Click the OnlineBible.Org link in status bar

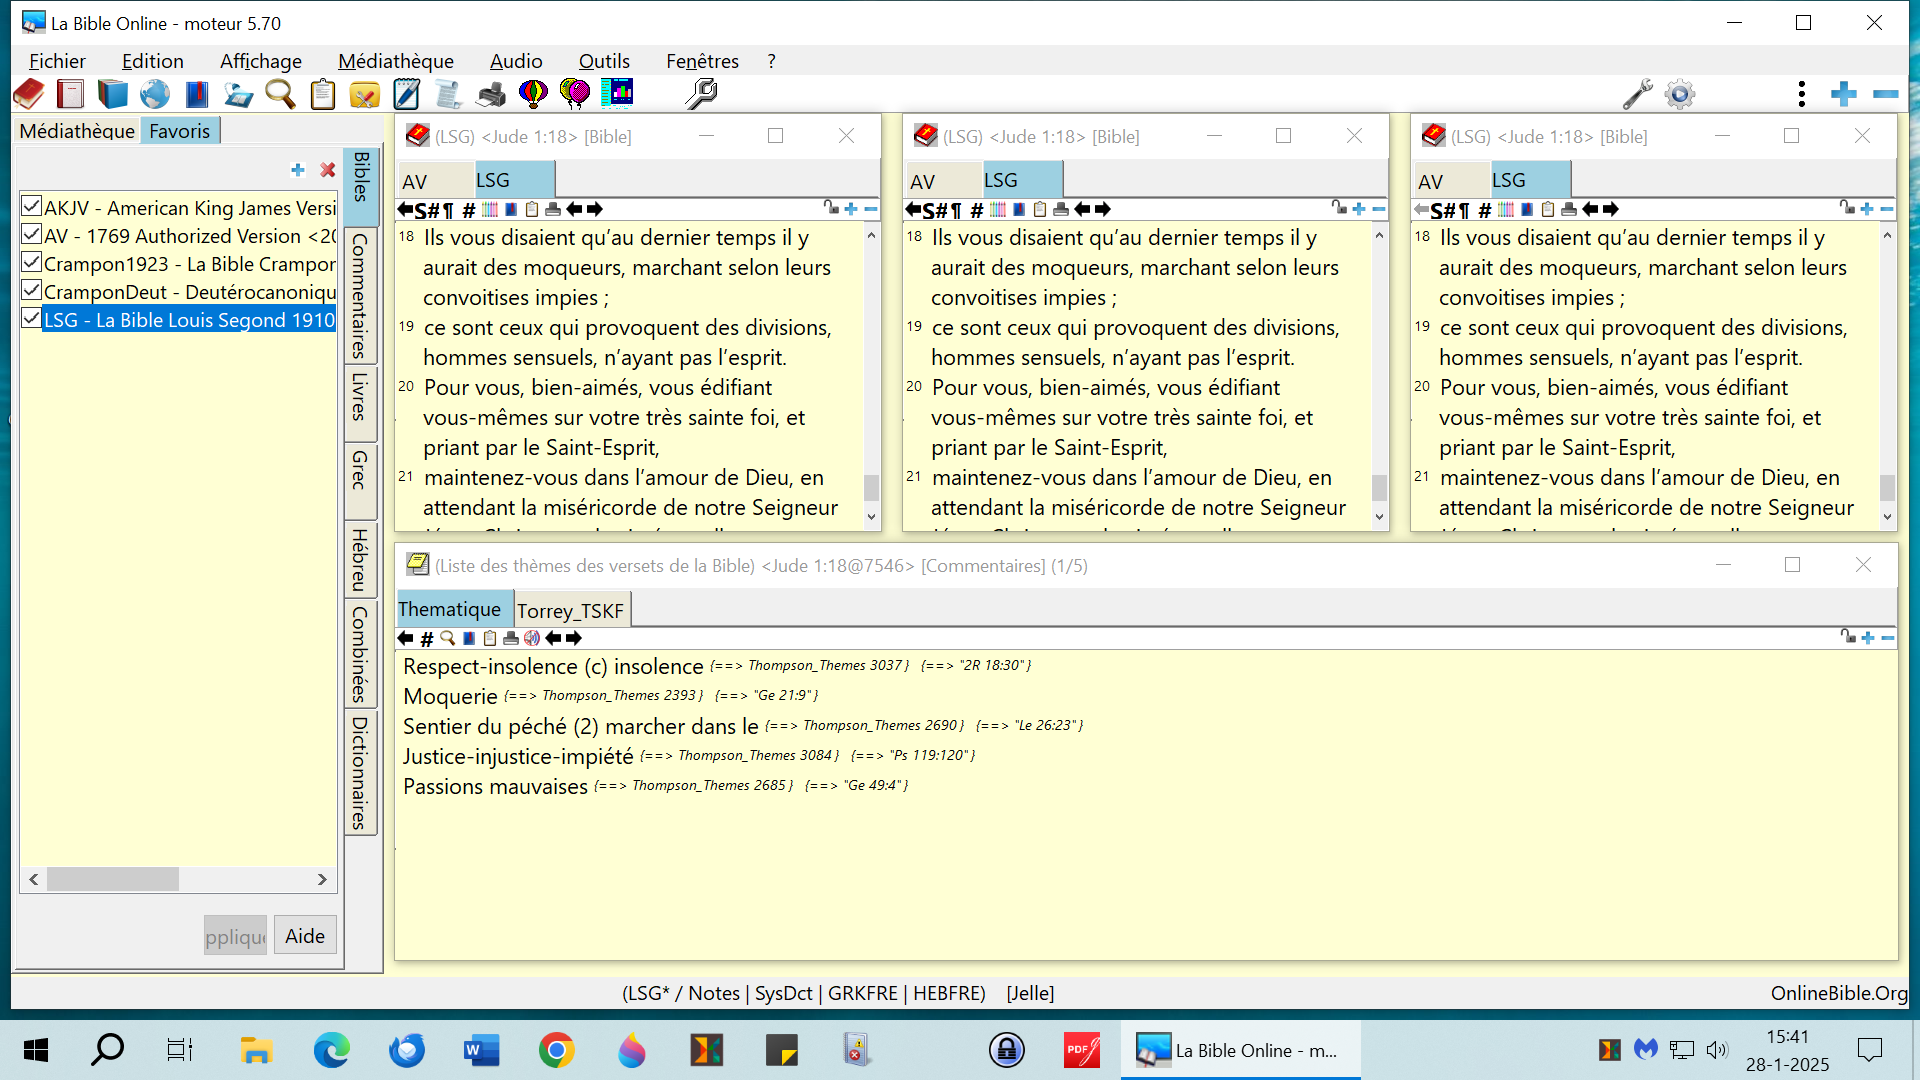1838,993
